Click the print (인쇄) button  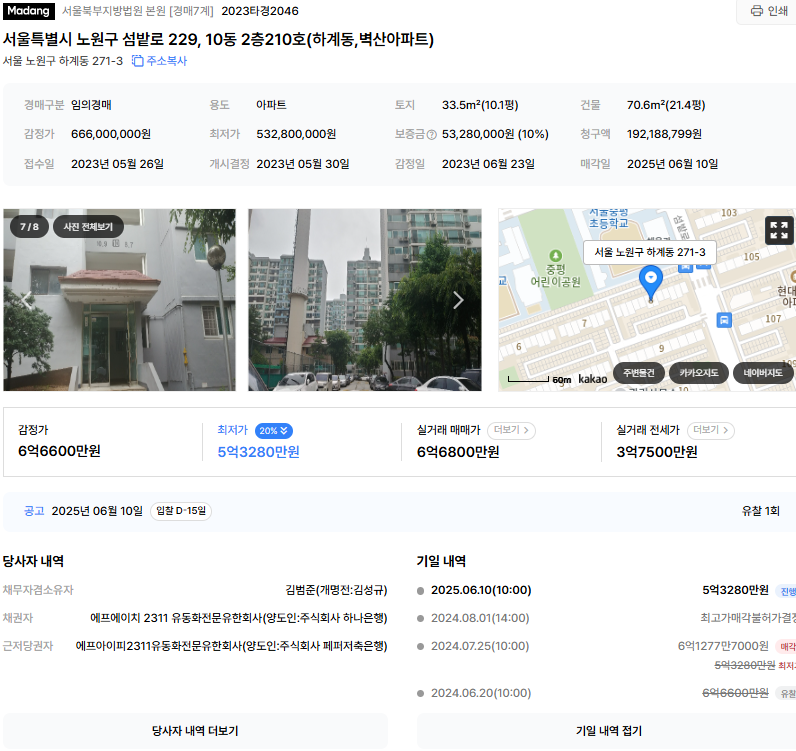pyautogui.click(x=769, y=11)
